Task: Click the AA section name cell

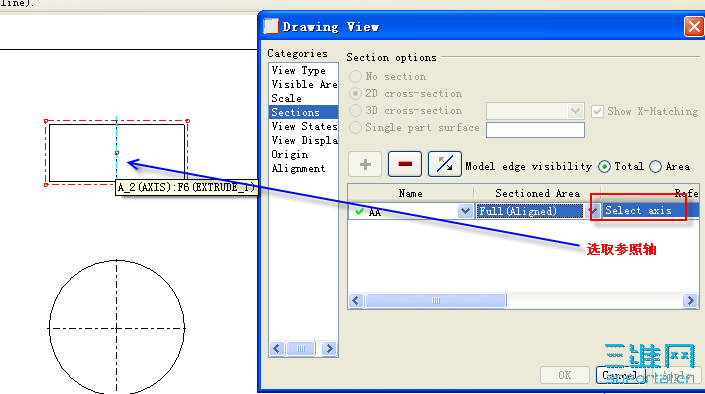Action: [403, 211]
